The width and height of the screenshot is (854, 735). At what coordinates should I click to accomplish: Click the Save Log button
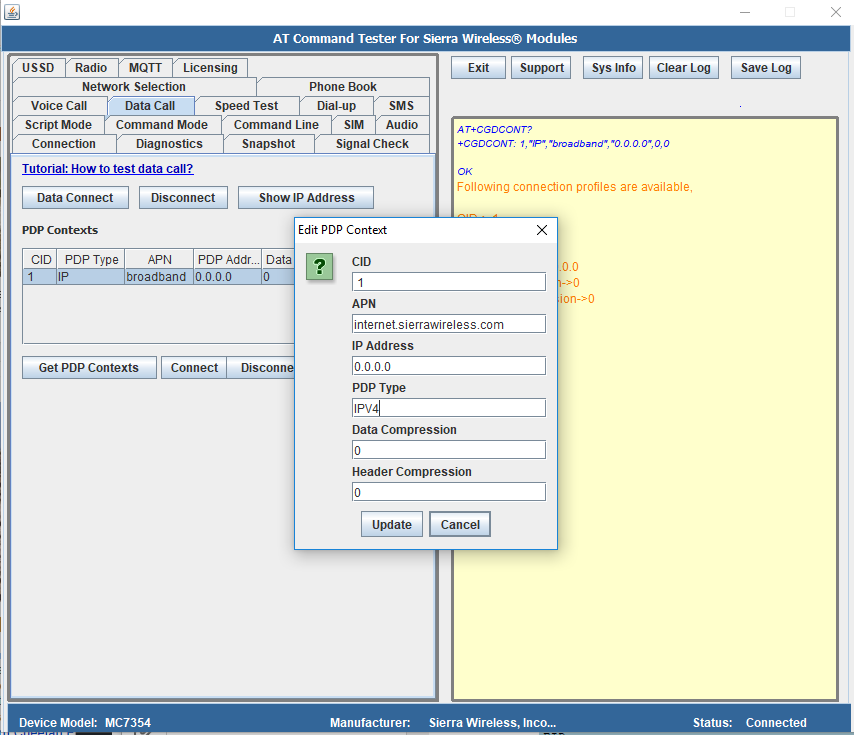[x=766, y=68]
